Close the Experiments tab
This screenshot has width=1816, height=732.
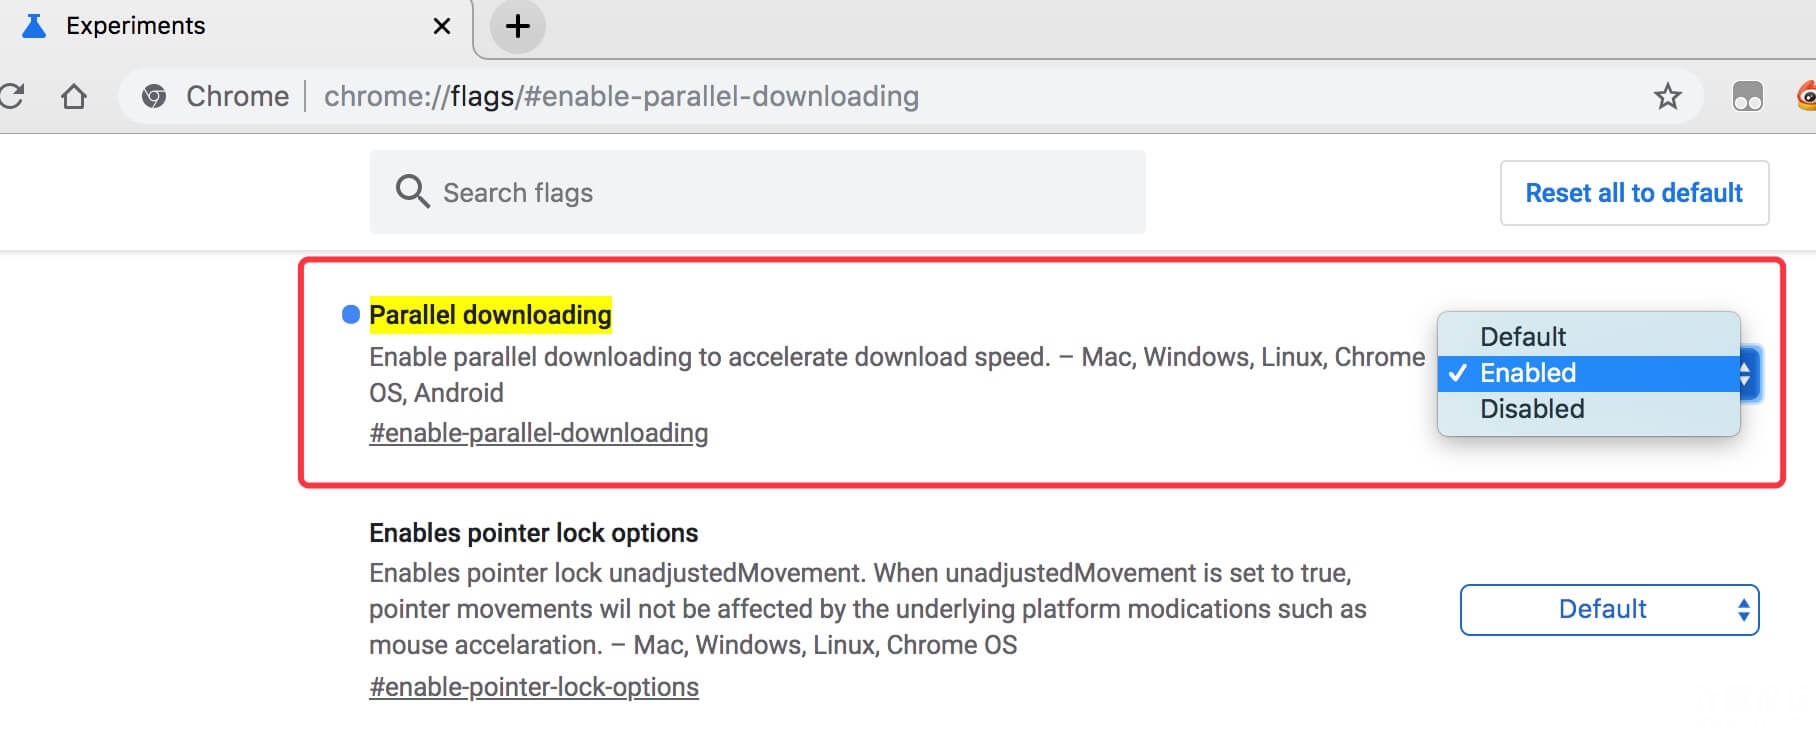[x=441, y=27]
